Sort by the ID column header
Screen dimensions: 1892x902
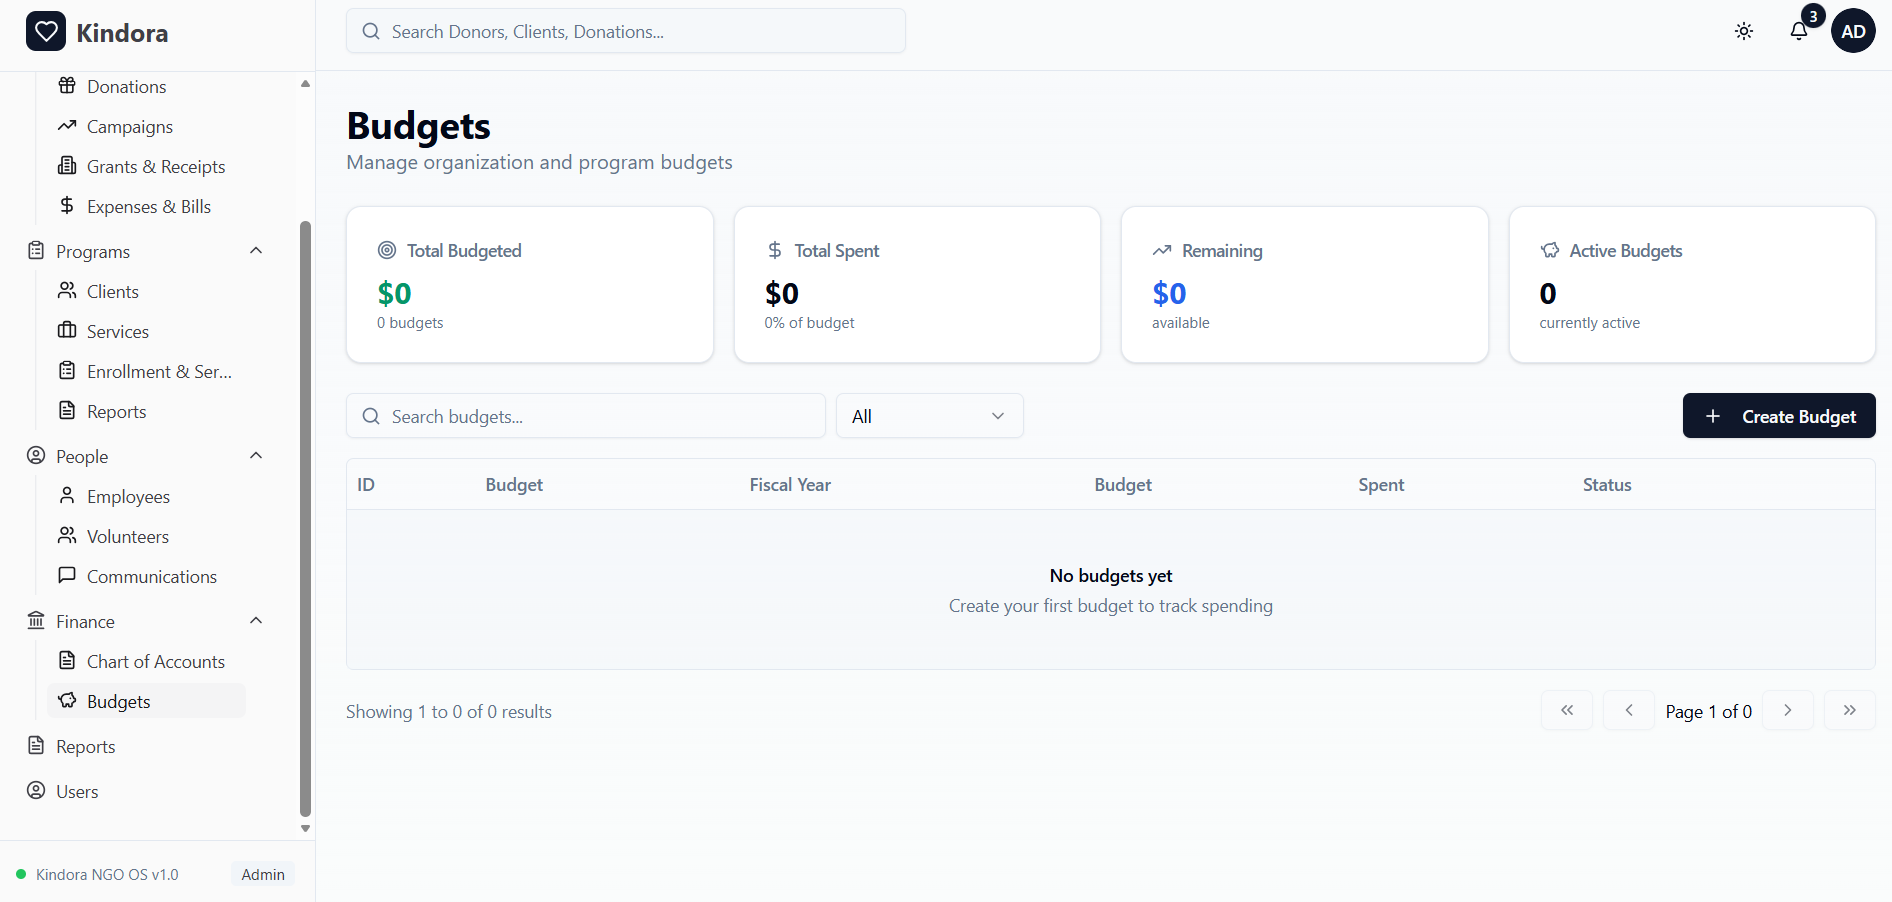point(366,485)
